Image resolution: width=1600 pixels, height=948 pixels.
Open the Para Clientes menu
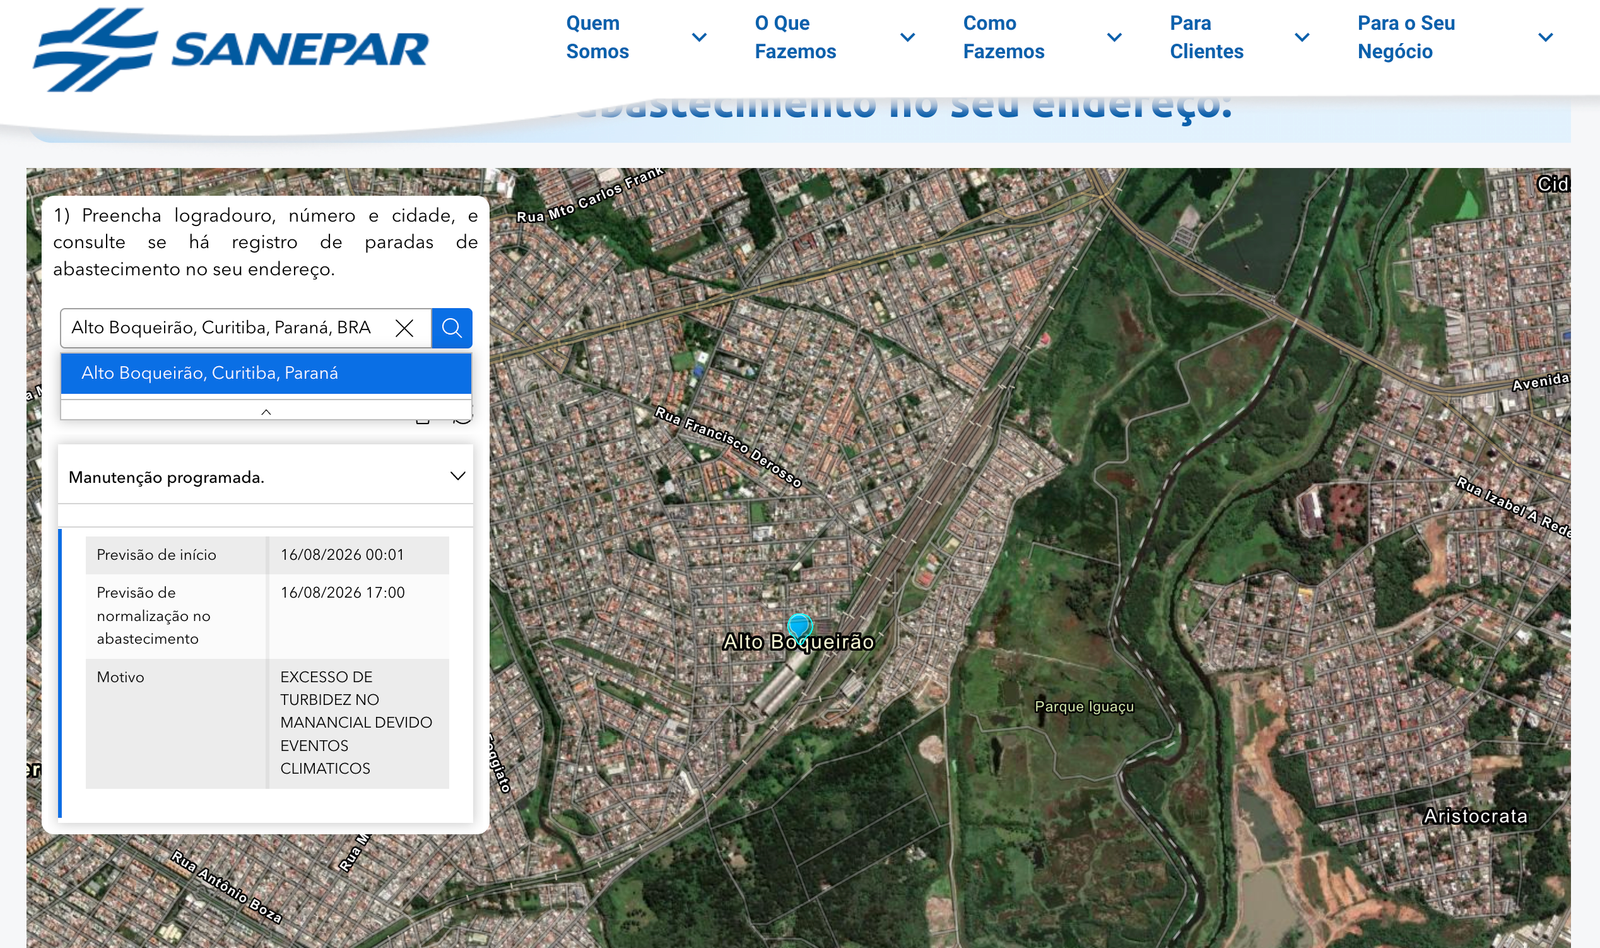pyautogui.click(x=1240, y=37)
